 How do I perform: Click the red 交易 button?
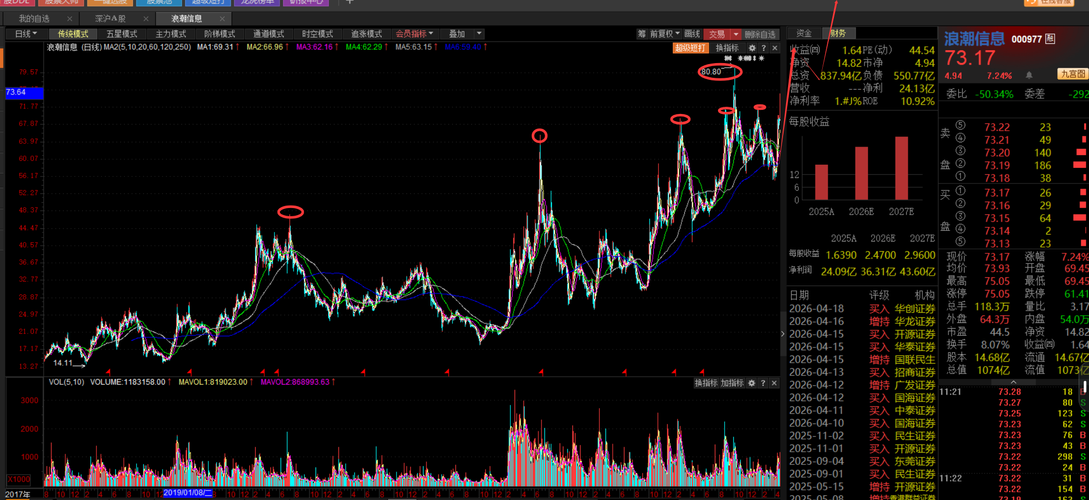(716, 33)
